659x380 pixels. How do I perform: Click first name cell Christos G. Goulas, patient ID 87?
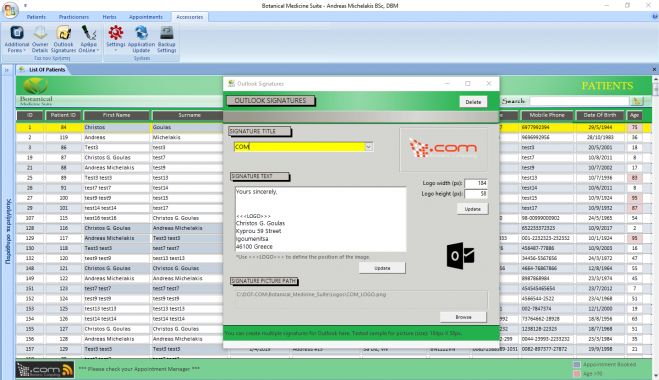(x=116, y=158)
